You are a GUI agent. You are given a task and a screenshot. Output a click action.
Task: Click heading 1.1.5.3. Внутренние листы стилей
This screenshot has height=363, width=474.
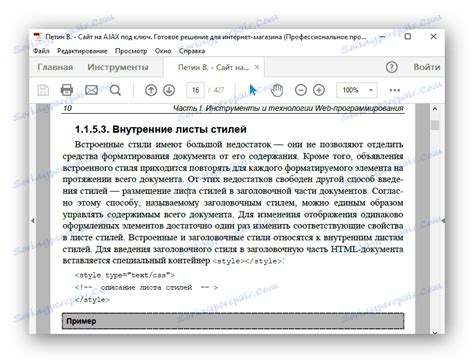coord(161,129)
